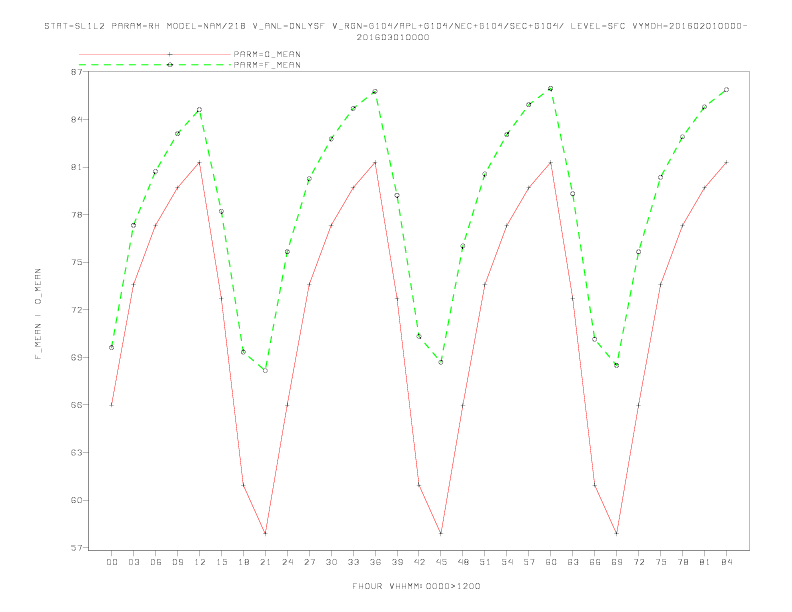The height and width of the screenshot is (612, 792).
Task: Click the x-axis hour label 39
Action: [397, 562]
